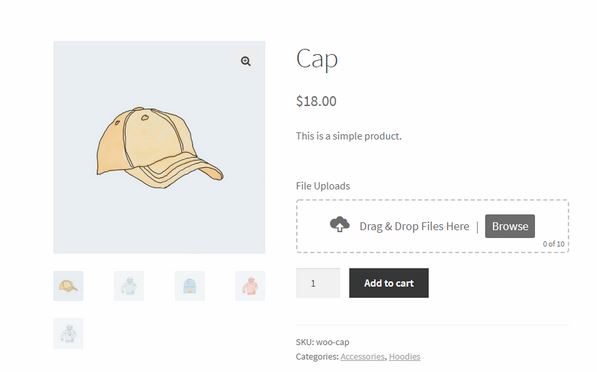The height and width of the screenshot is (372, 597).
Task: Click the File Uploads label
Action: tap(323, 186)
